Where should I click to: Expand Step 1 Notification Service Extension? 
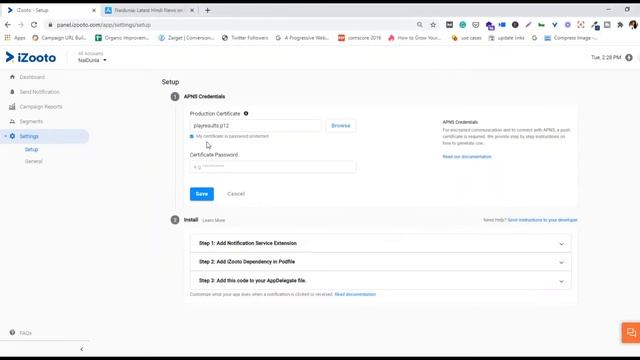[x=381, y=243]
